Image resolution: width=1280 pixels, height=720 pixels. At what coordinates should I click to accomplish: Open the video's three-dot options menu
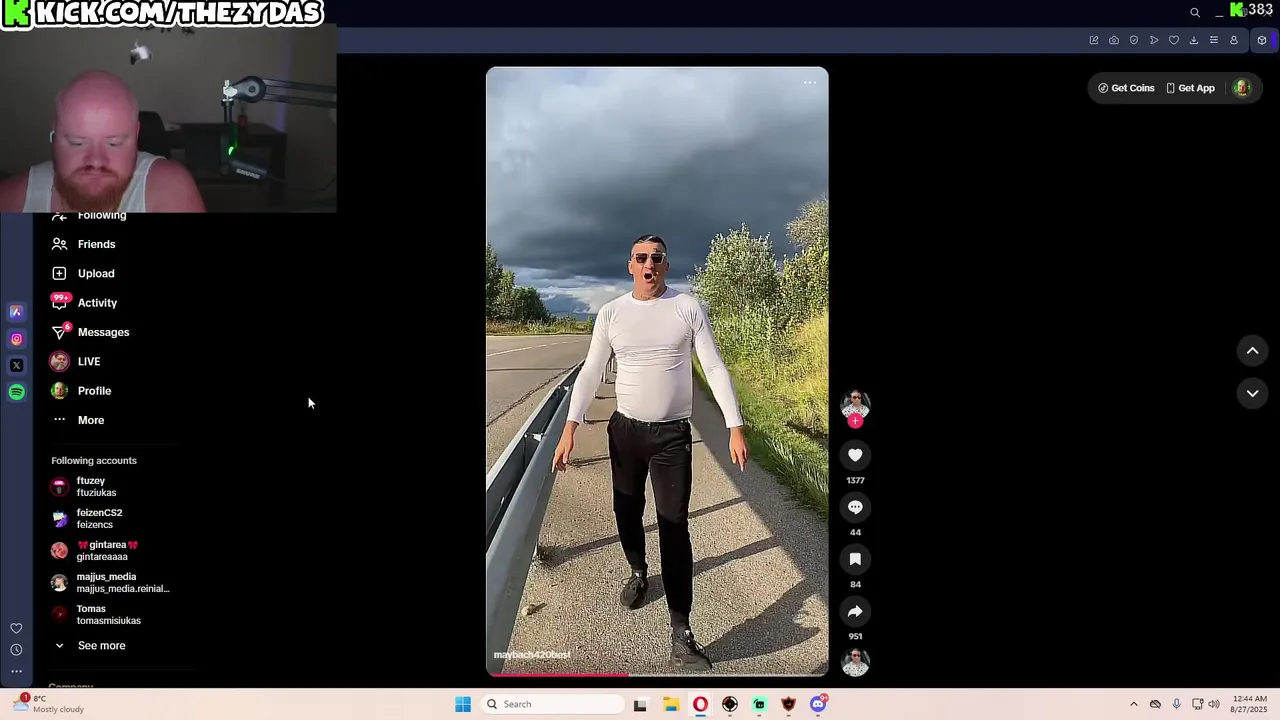pyautogui.click(x=810, y=83)
